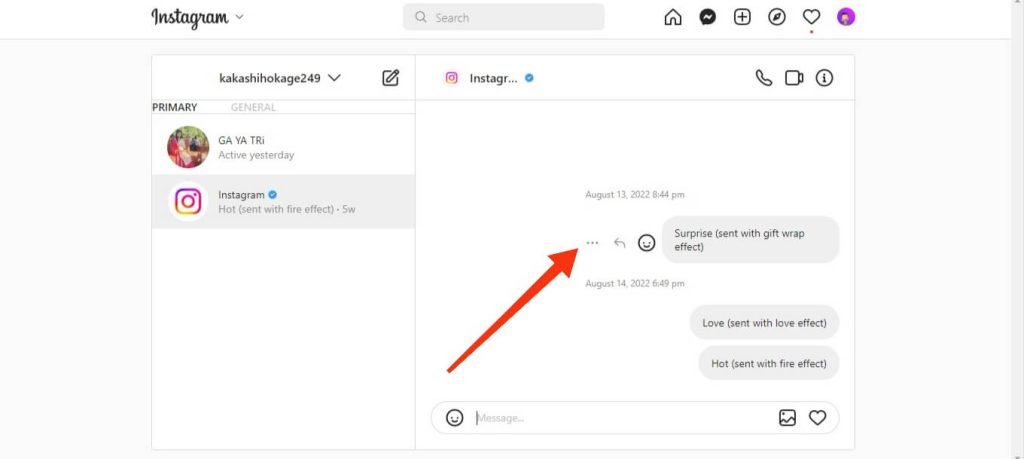Open the GA YA TRi conversation

click(283, 147)
